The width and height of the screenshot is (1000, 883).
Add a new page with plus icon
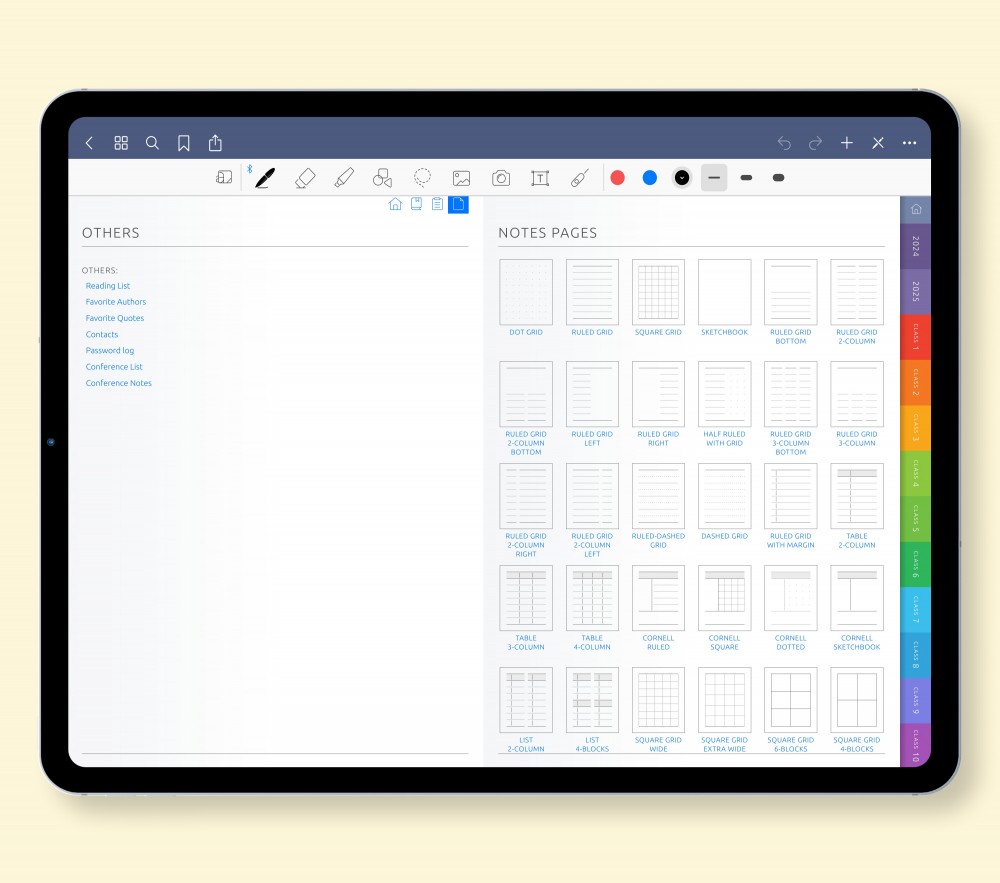tap(846, 143)
